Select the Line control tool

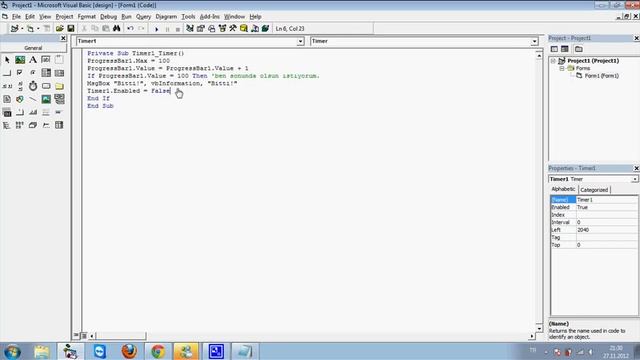[33, 99]
